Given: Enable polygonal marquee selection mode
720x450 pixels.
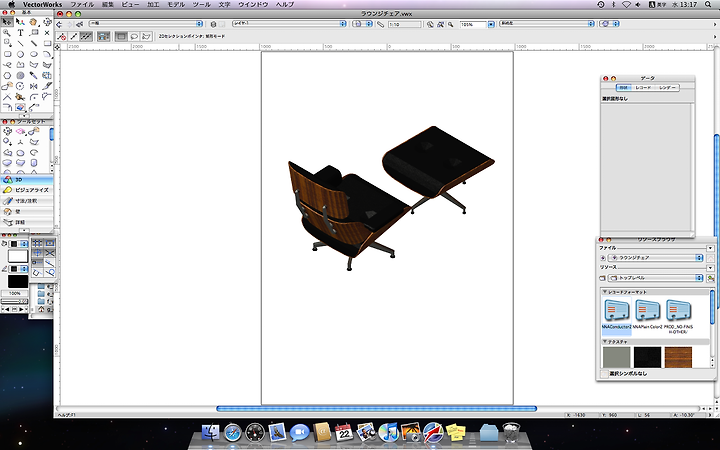Looking at the screenshot, I should pyautogui.click(x=146, y=36).
